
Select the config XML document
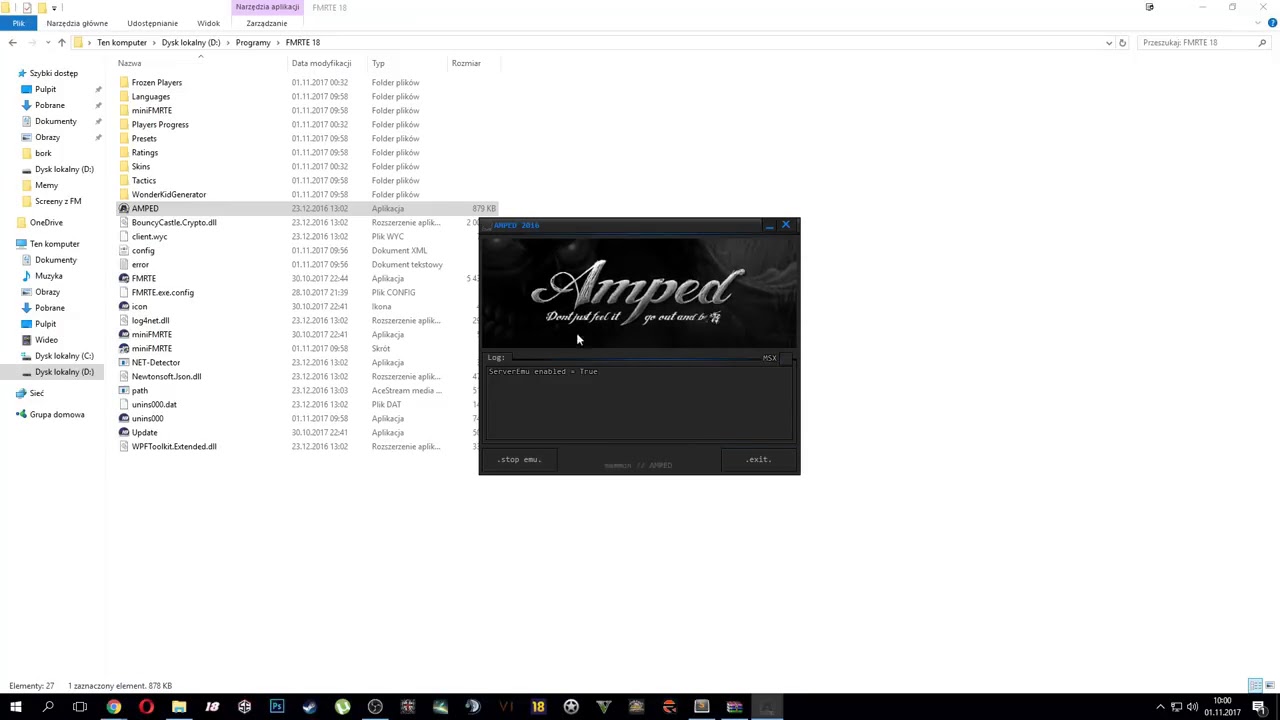point(143,251)
